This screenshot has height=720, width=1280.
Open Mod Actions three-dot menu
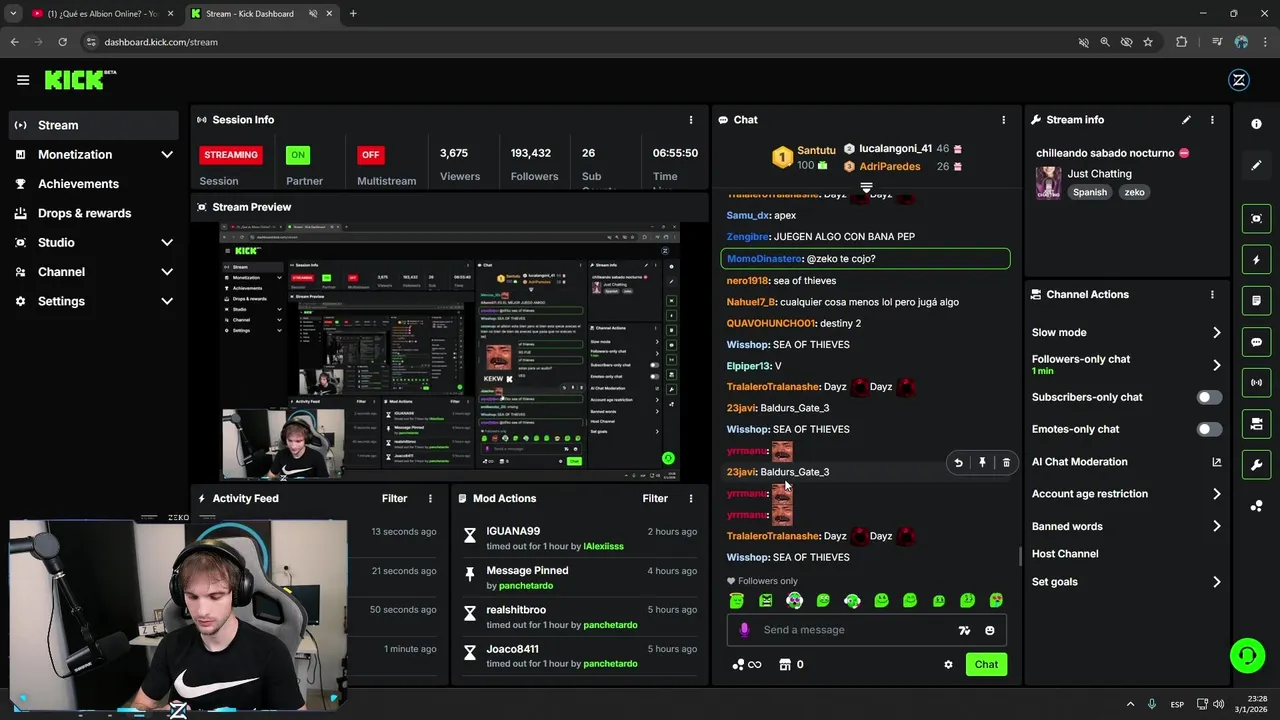point(690,498)
